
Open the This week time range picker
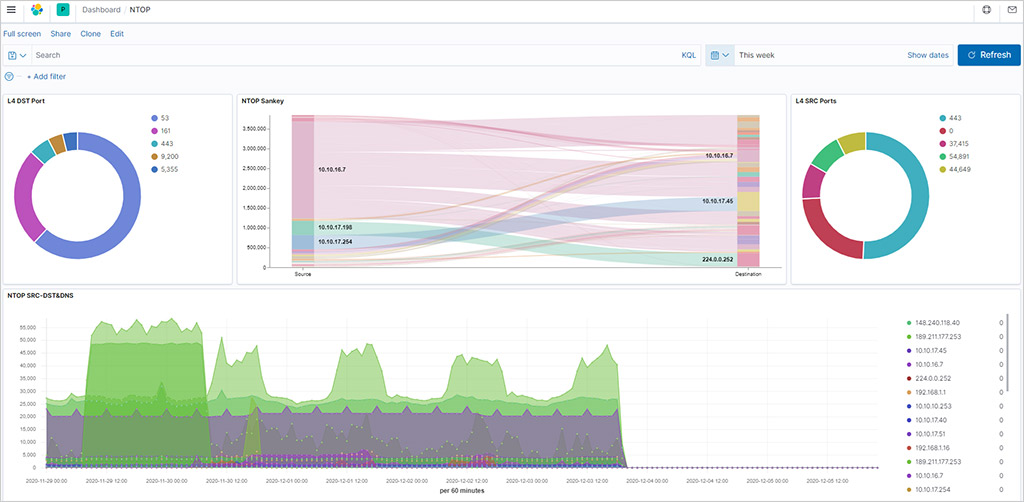tap(756, 55)
